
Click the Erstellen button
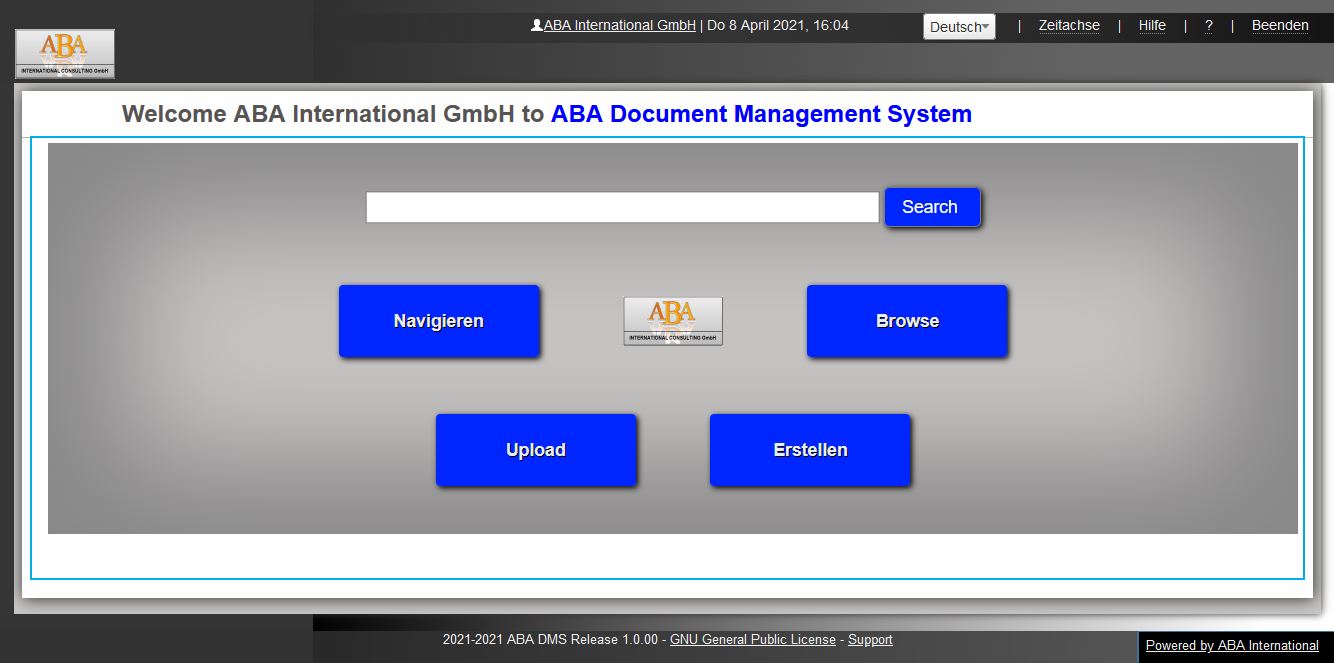pyautogui.click(x=810, y=450)
